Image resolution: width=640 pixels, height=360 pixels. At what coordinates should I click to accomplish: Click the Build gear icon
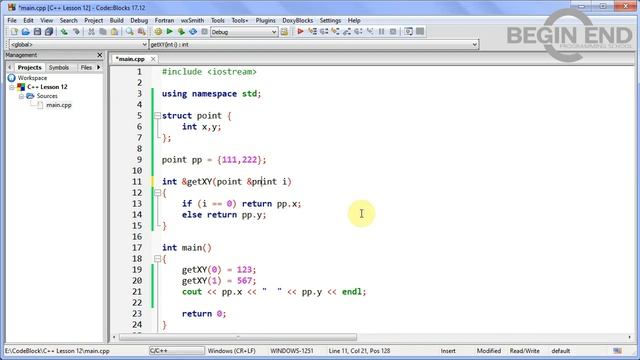click(x=158, y=32)
